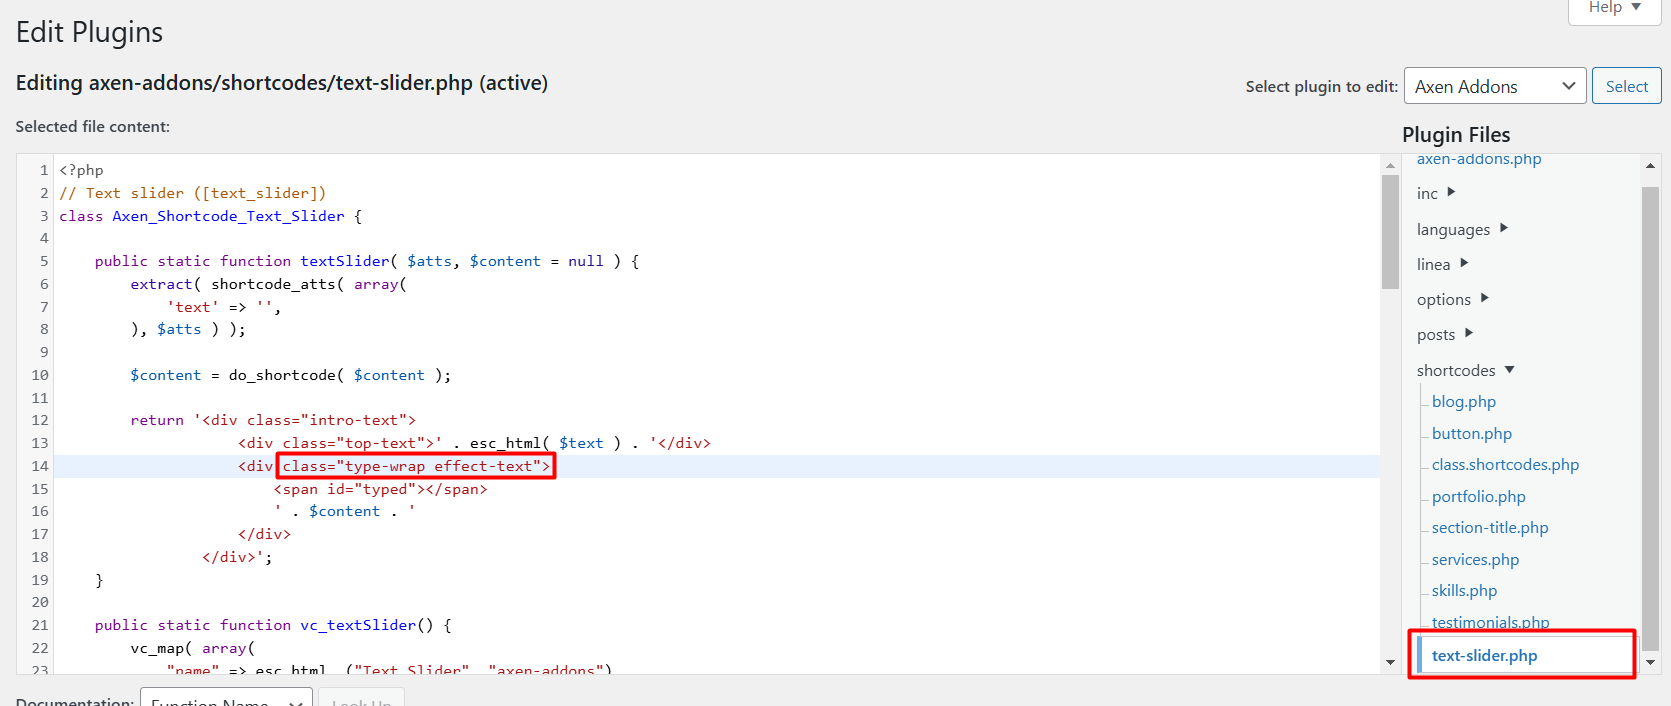1671x706 pixels.
Task: Open the Documentation function name dropdown
Action: coord(226,698)
